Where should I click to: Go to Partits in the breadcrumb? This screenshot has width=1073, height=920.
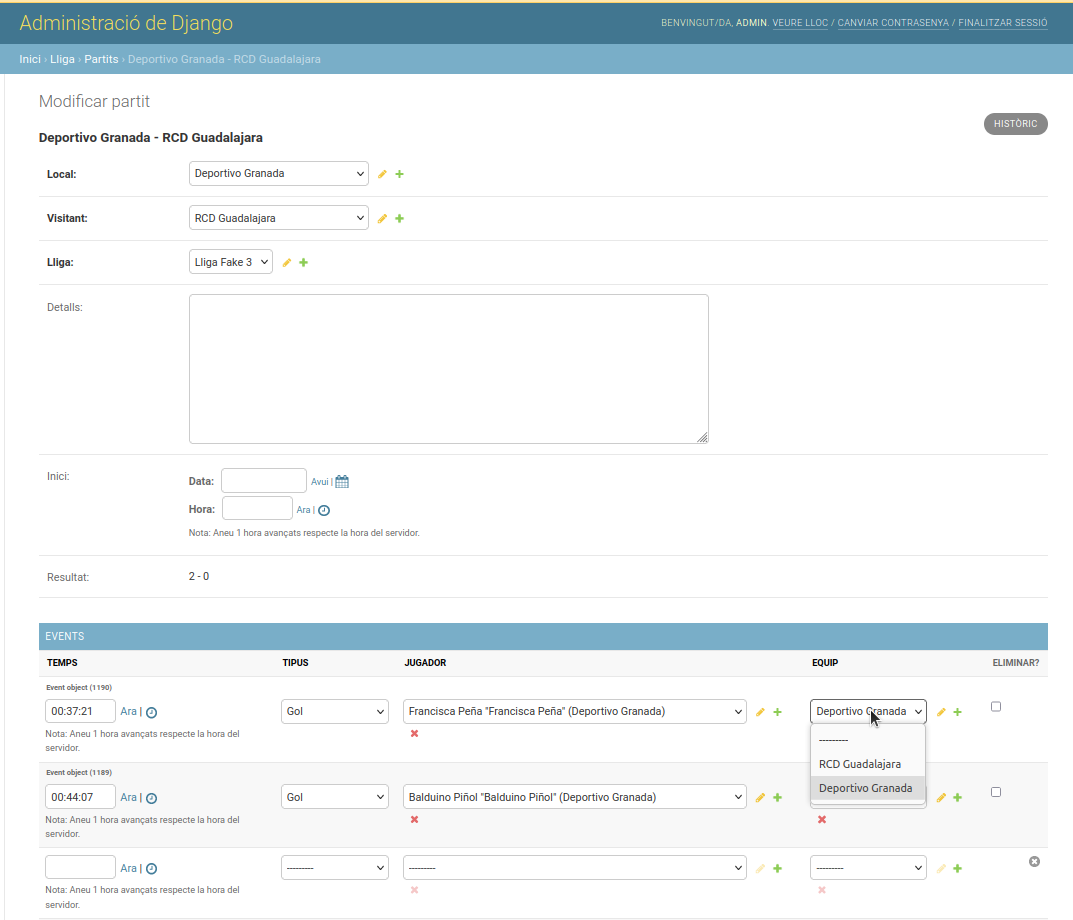[101, 59]
